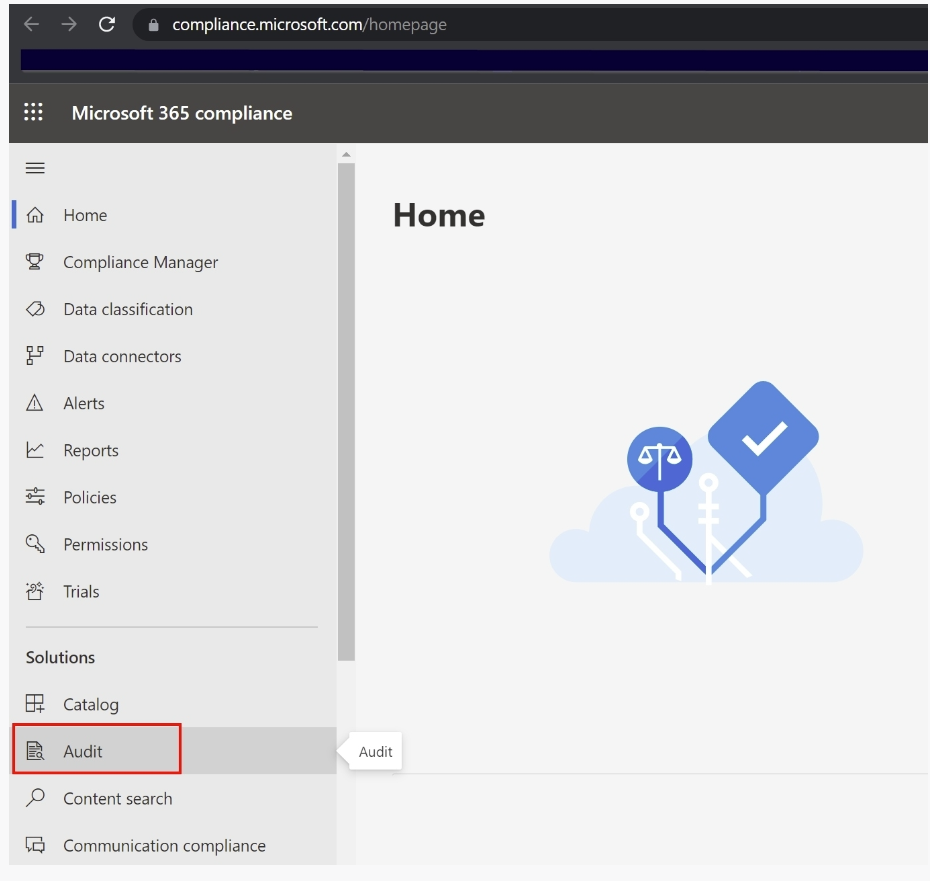The height and width of the screenshot is (881, 930).
Task: Click the Data connectors icon
Action: coord(35,356)
